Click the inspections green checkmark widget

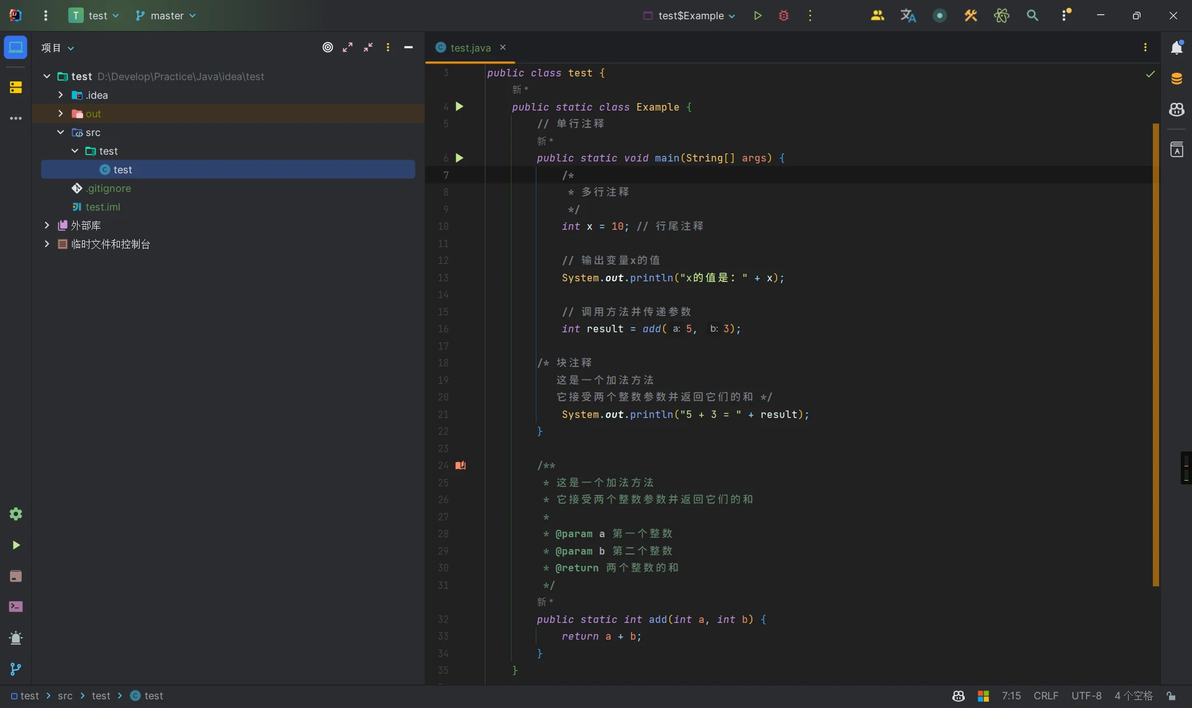[1149, 74]
